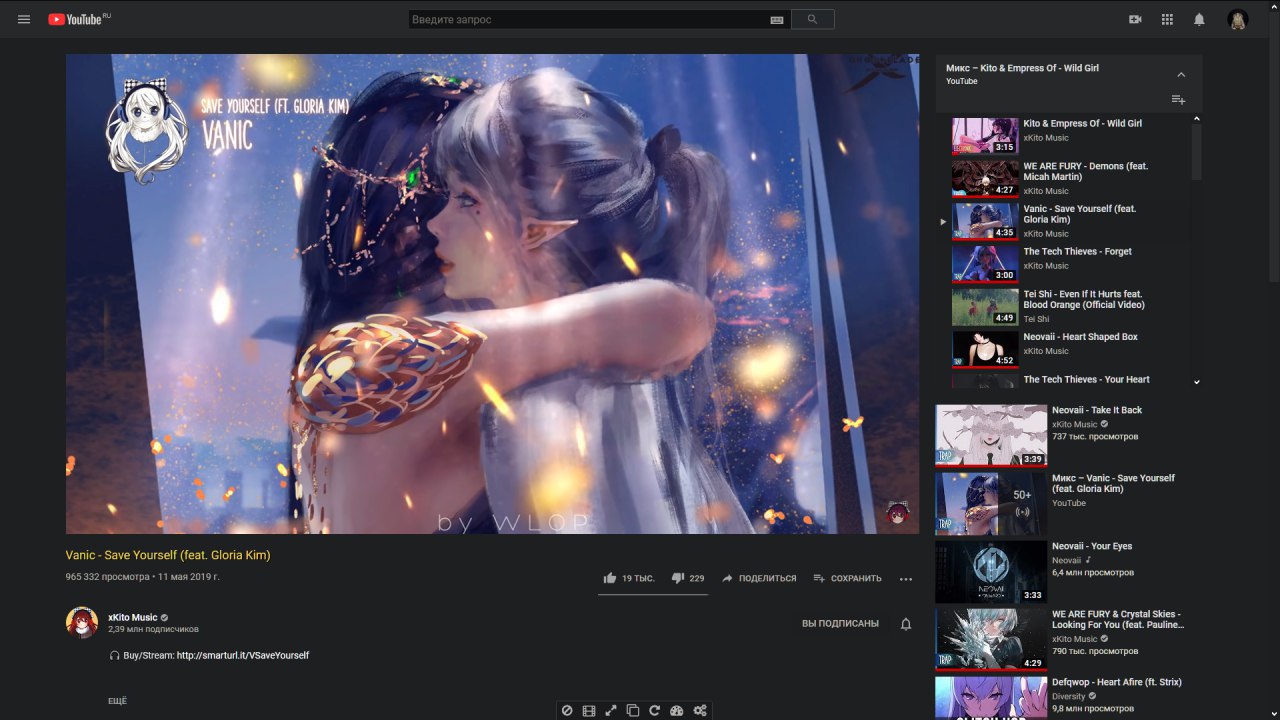Open xKito Music channel name link

tap(133, 618)
